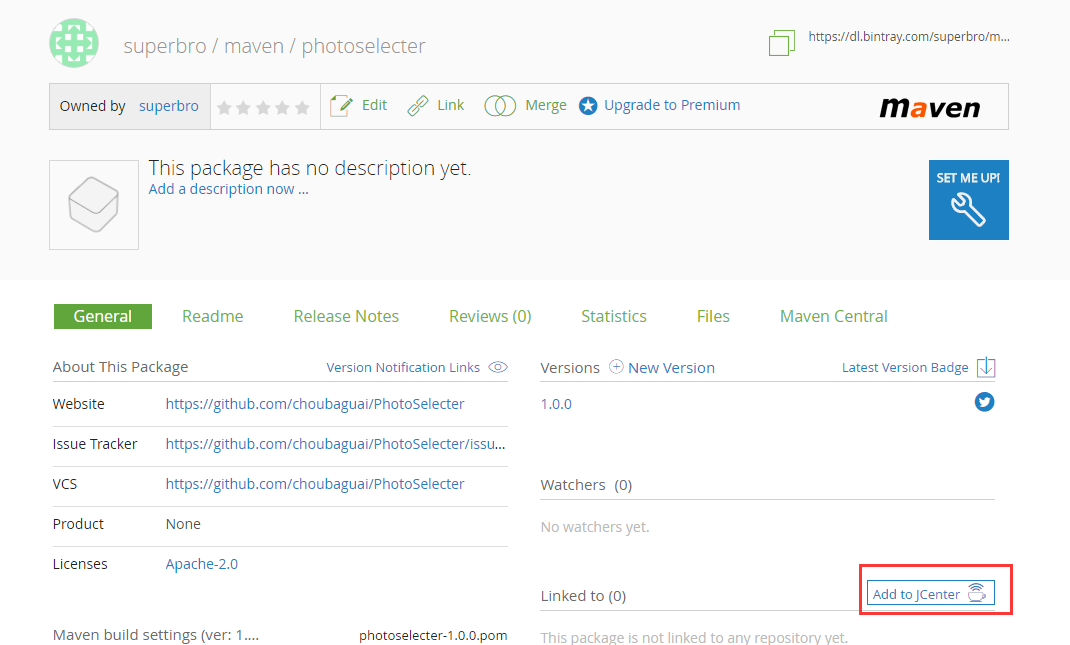Screen dimensions: 1070x645
Task: Click the green package avatar icon
Action: (x=74, y=43)
